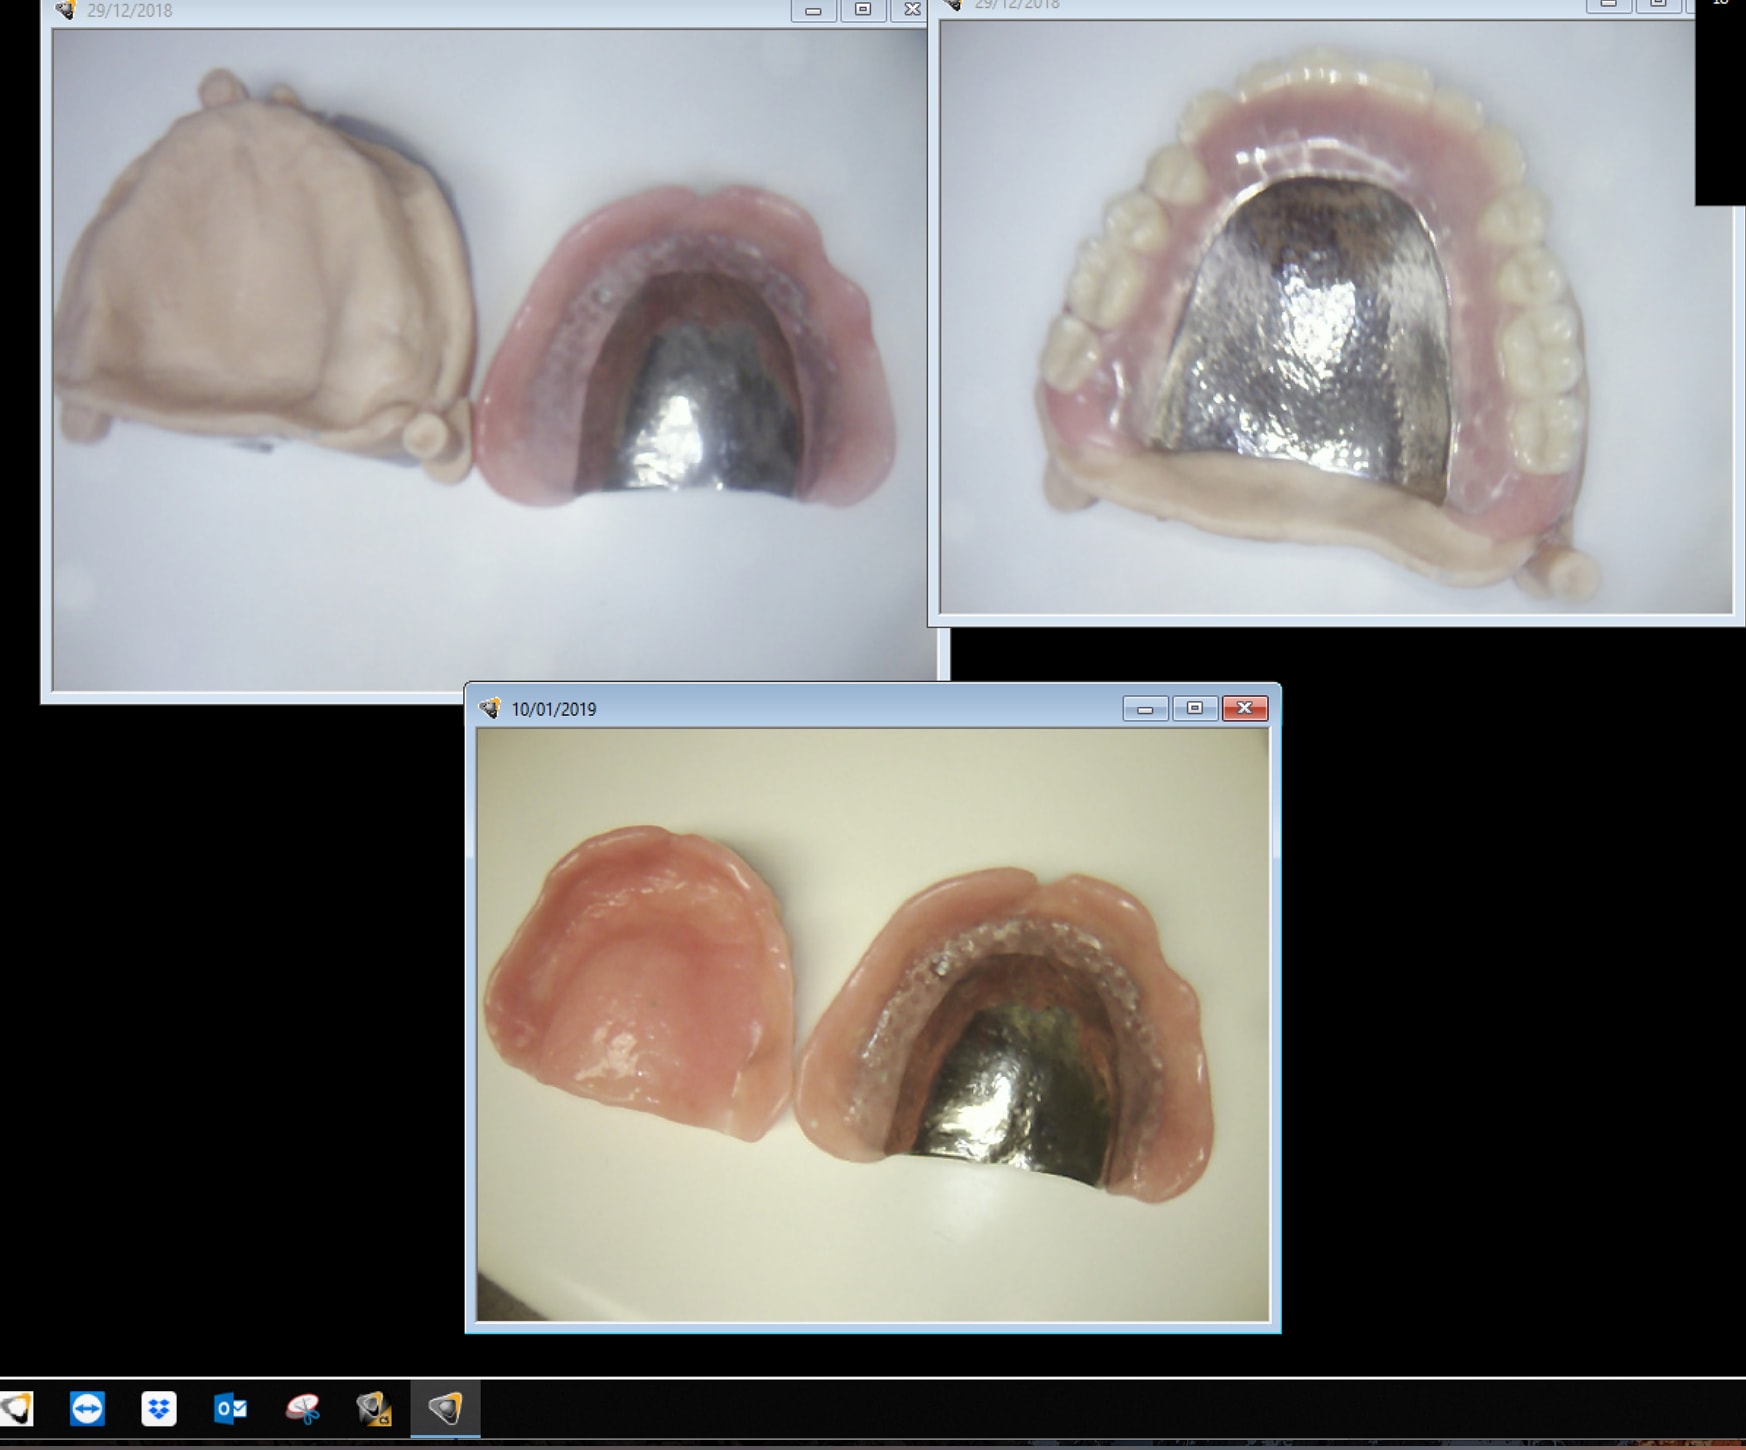Screen dimensions: 1746x1450
Task: Open Outlook from the taskbar
Action: pyautogui.click(x=230, y=1408)
